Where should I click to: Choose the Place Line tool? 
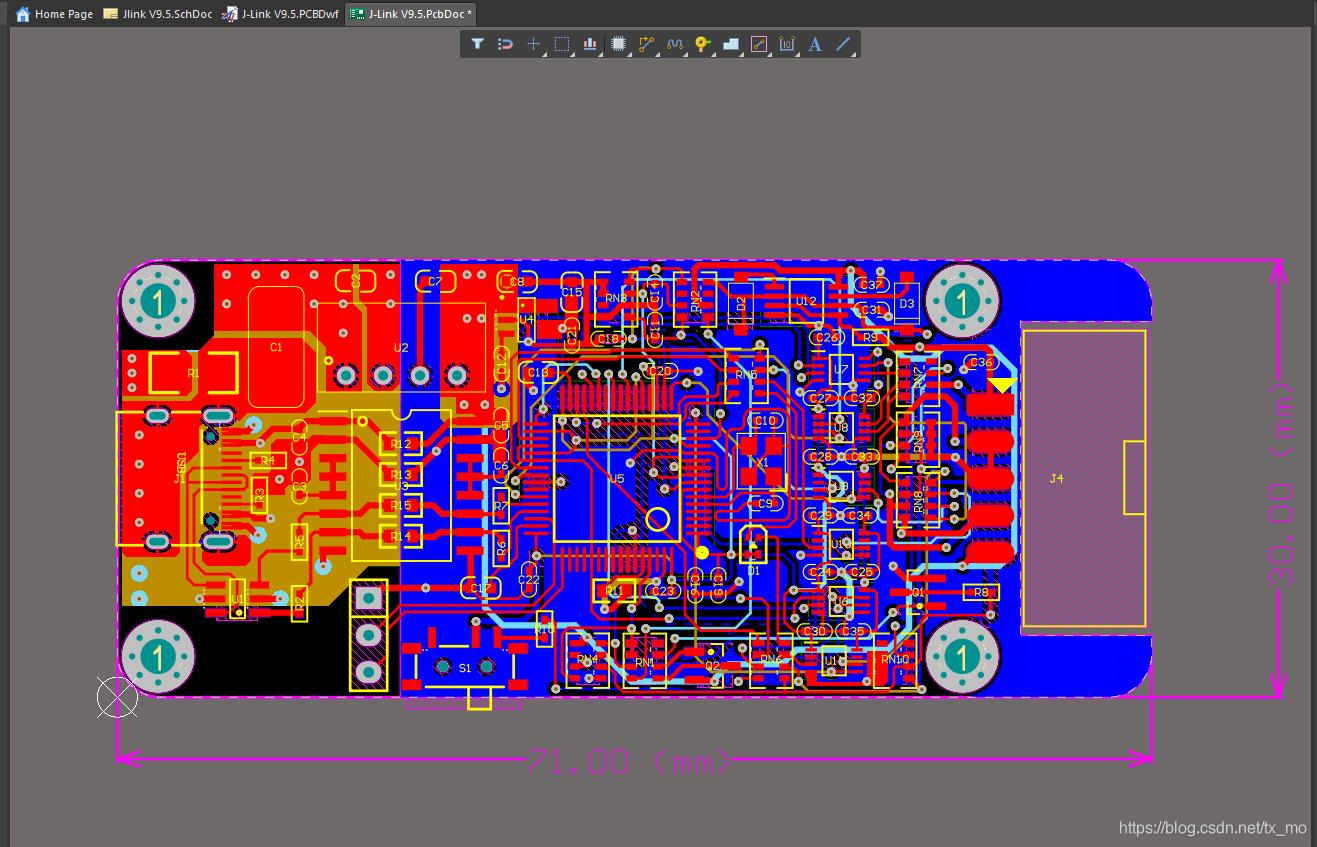click(843, 44)
